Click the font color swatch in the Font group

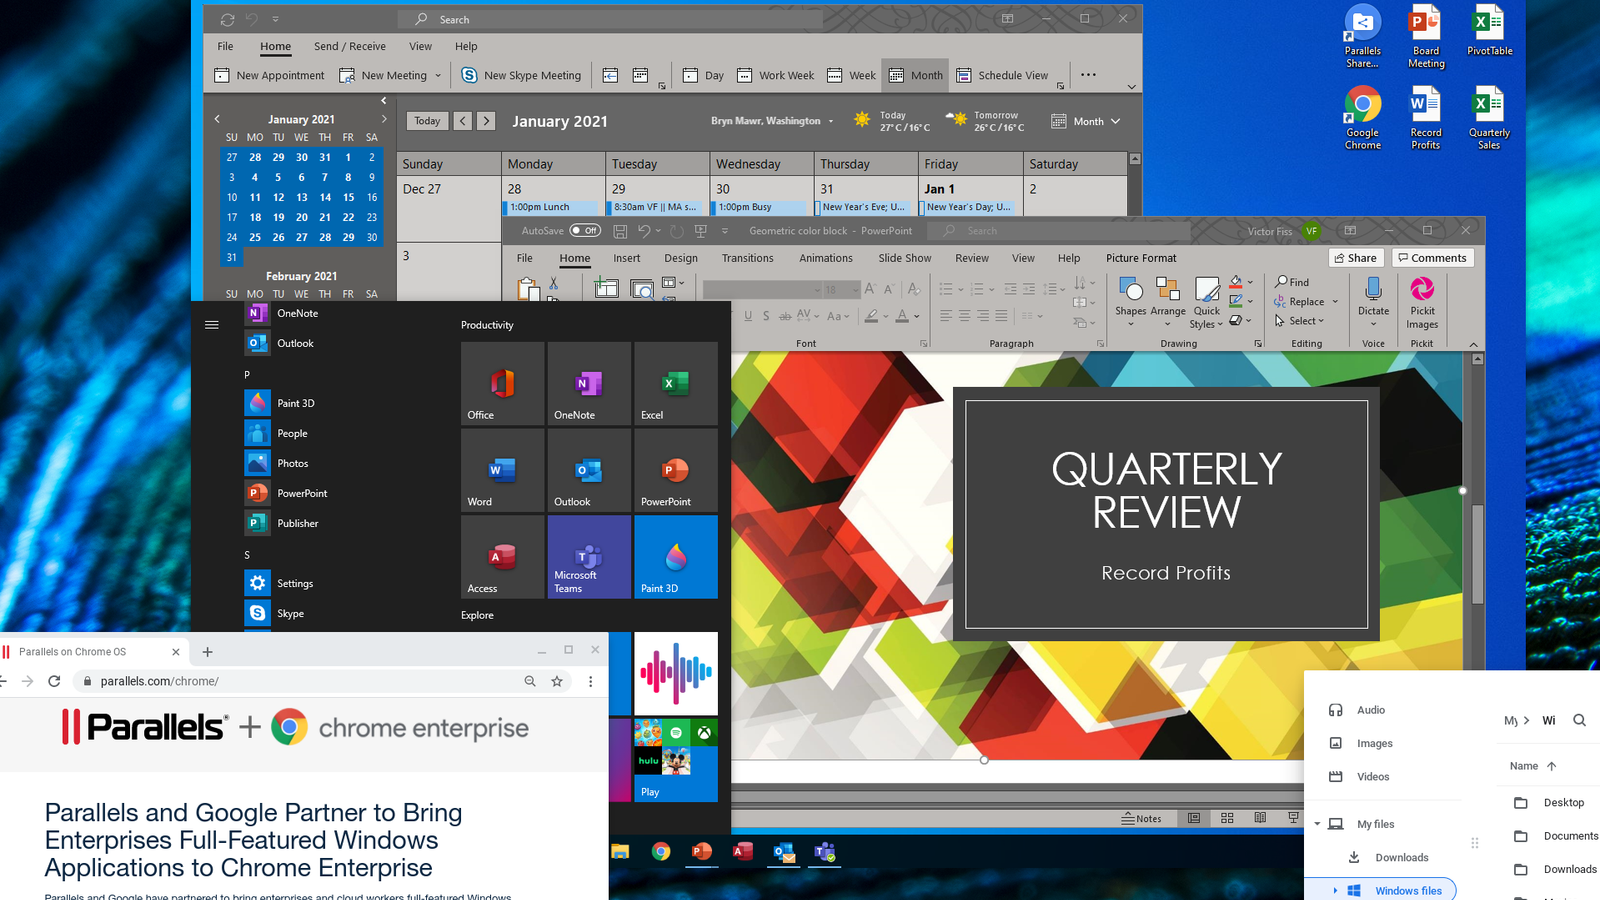click(902, 316)
